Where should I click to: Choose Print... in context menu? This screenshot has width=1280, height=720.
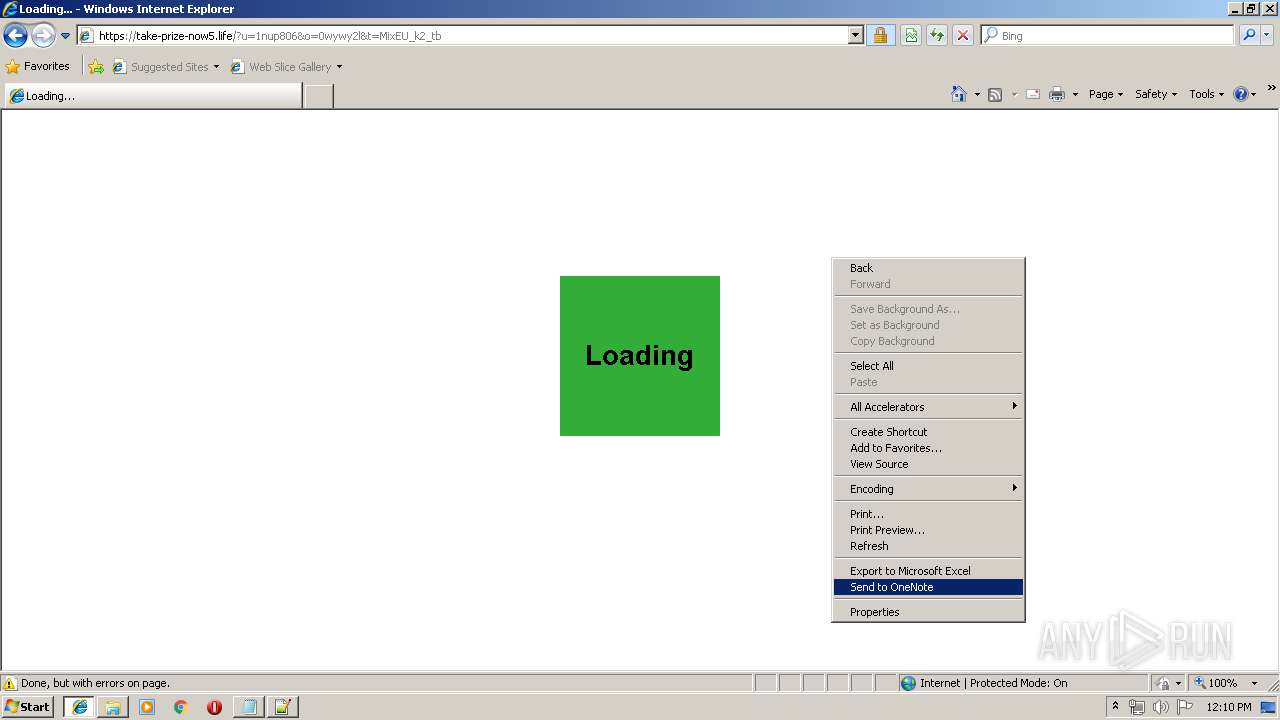click(x=928, y=514)
